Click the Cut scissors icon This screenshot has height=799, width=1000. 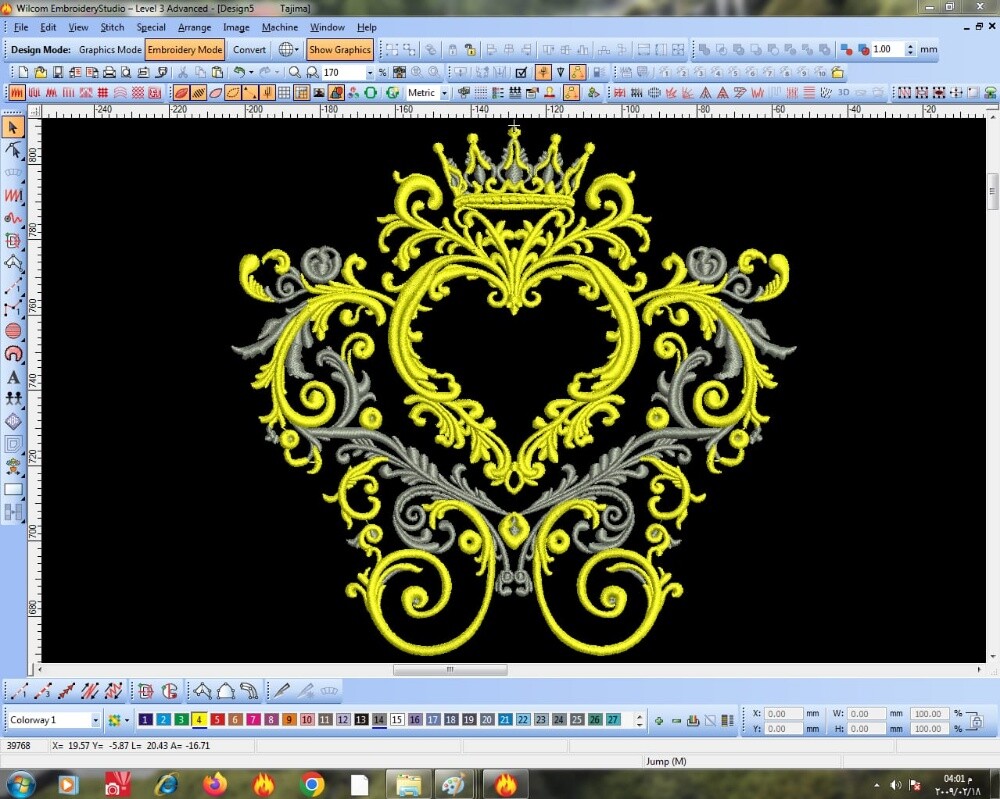click(182, 73)
